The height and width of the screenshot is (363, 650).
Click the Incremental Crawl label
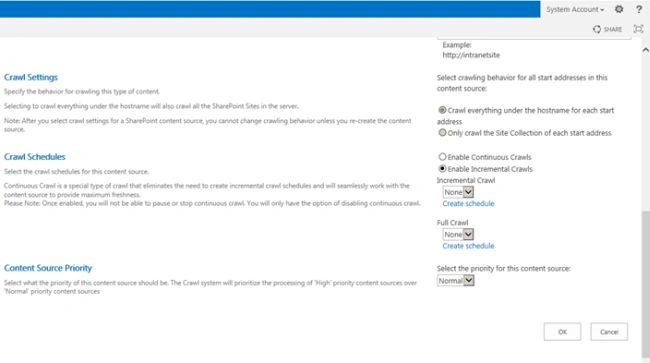coord(466,180)
